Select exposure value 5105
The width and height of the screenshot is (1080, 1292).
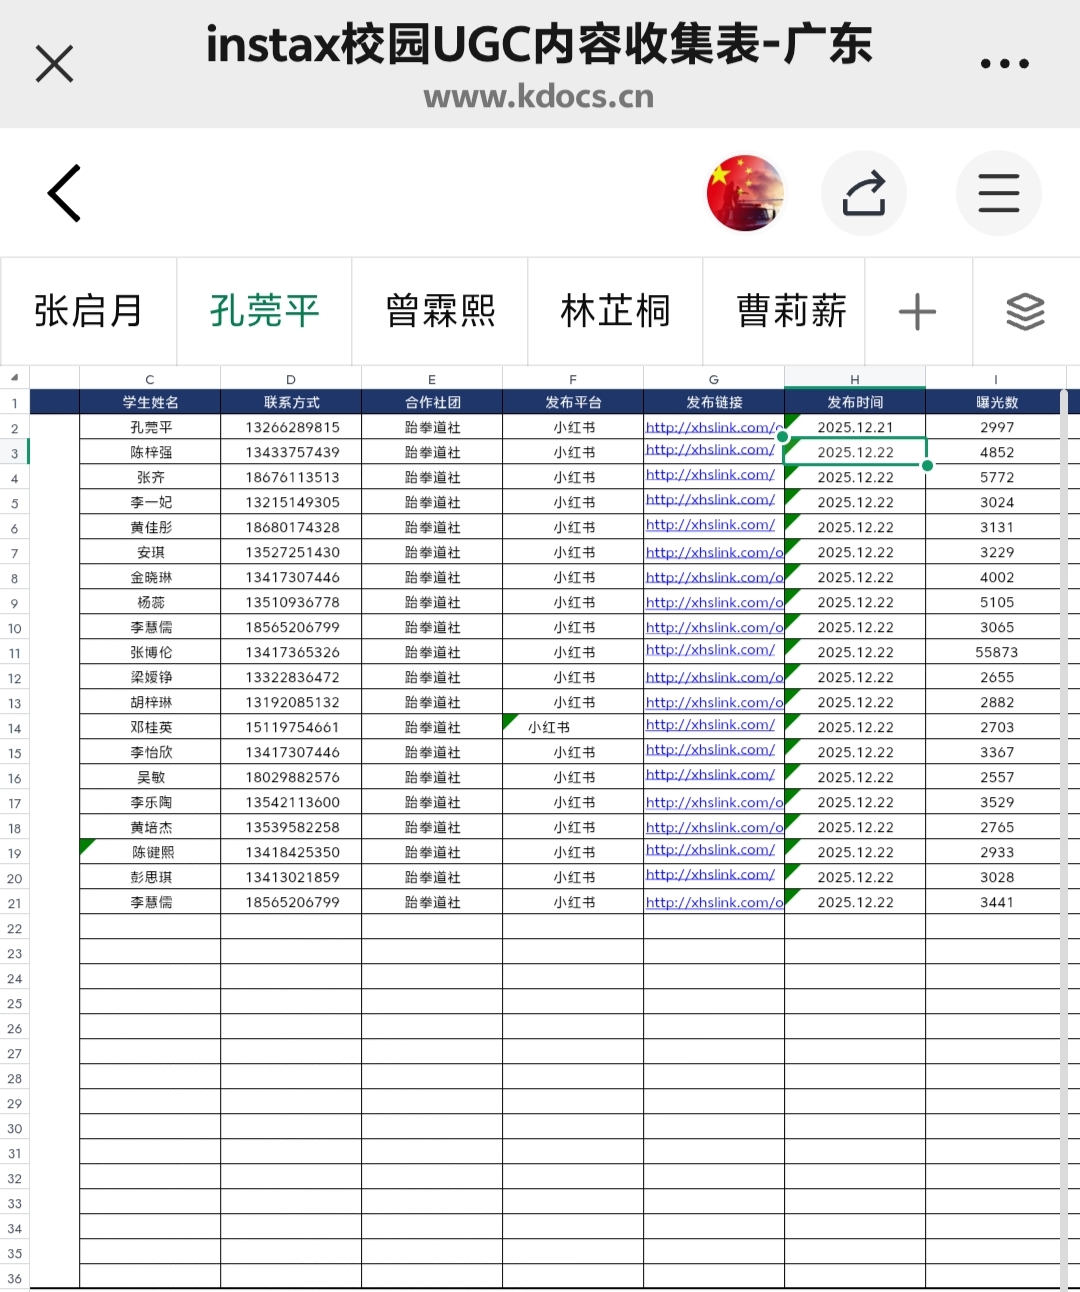click(996, 602)
